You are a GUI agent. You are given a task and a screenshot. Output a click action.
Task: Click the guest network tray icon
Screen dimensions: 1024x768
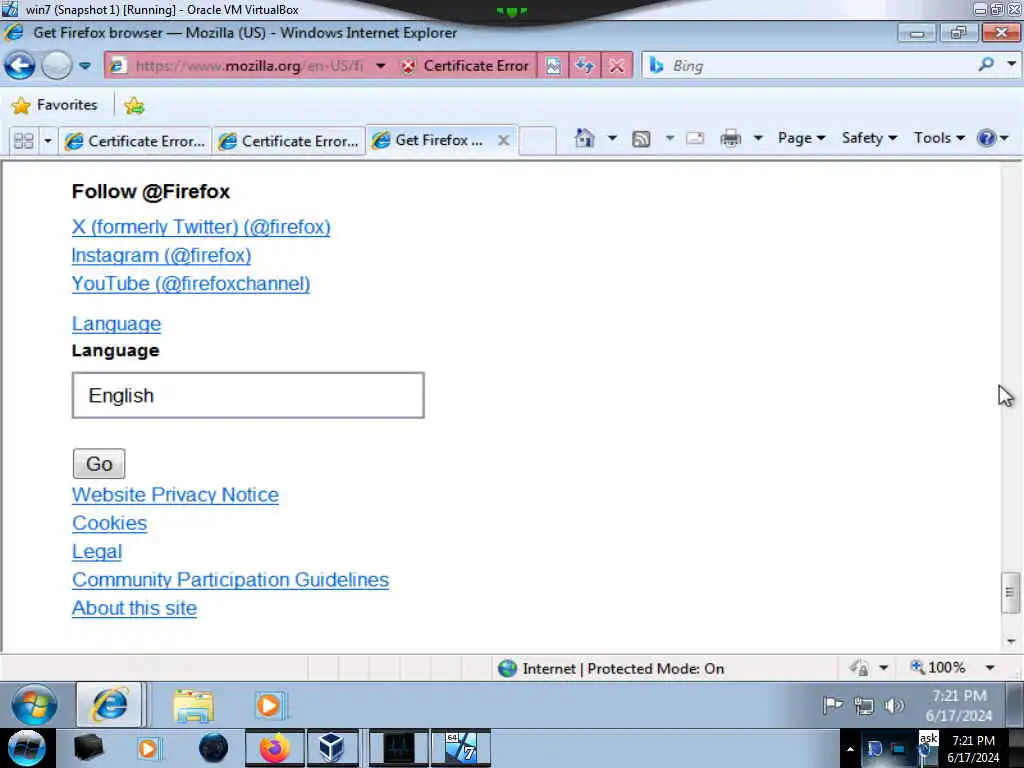tap(863, 706)
